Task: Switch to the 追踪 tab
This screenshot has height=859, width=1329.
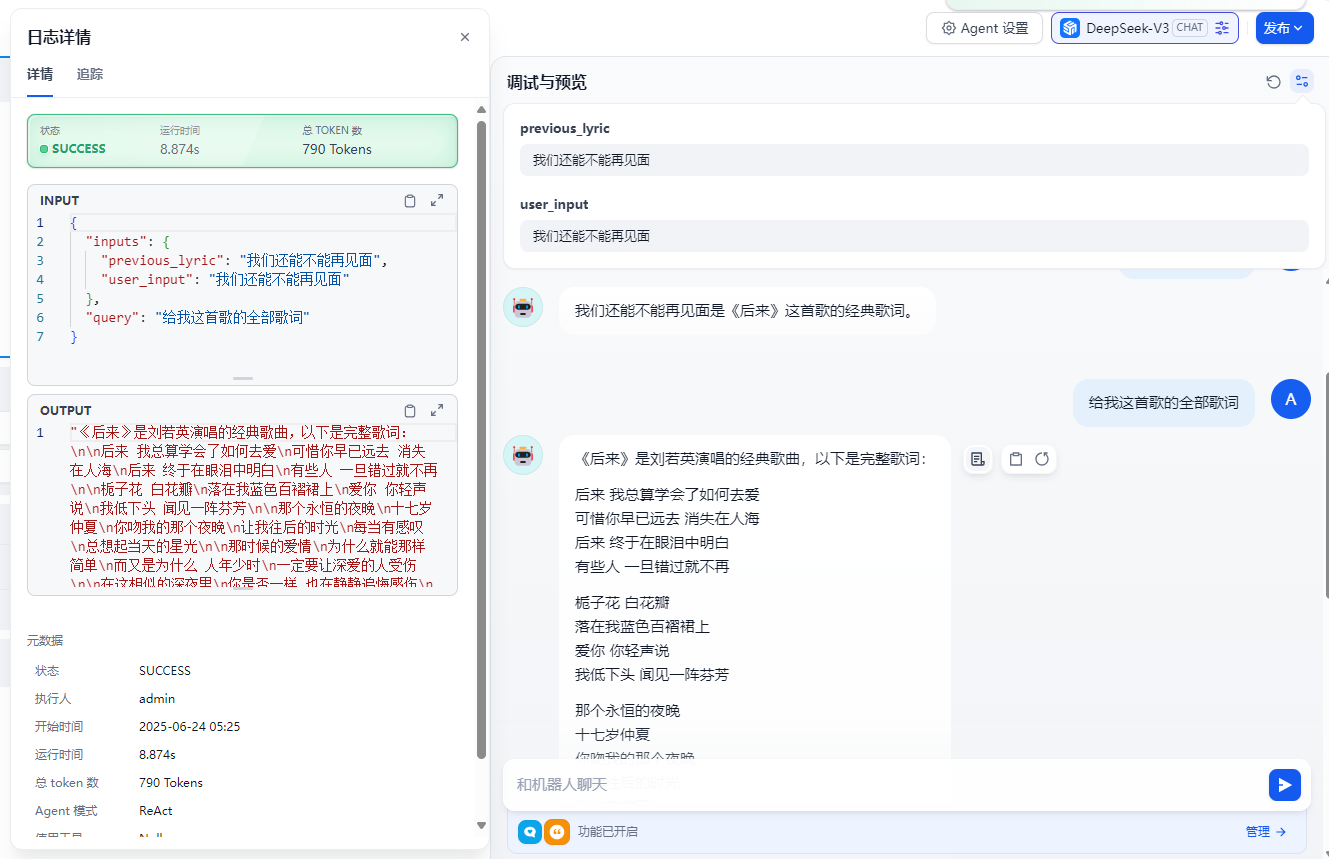Action: click(x=90, y=74)
